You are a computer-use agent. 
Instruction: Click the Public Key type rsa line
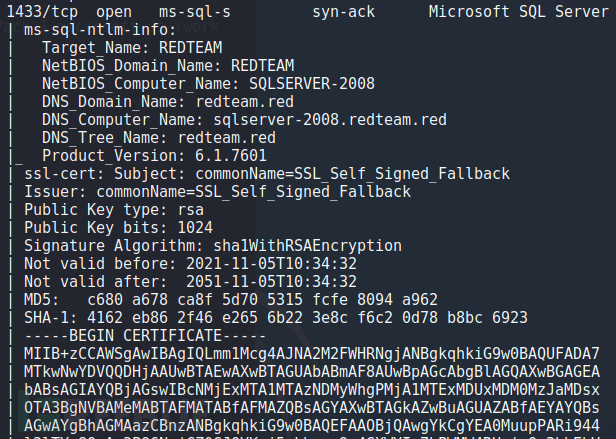pos(114,210)
